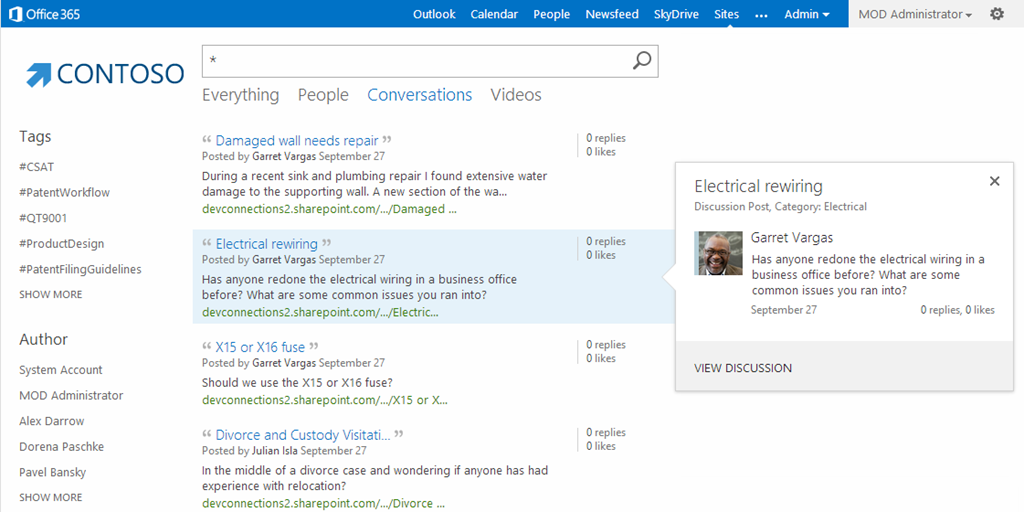Filter by author Dorena Paschke
The height and width of the screenshot is (512, 1024).
click(61, 447)
